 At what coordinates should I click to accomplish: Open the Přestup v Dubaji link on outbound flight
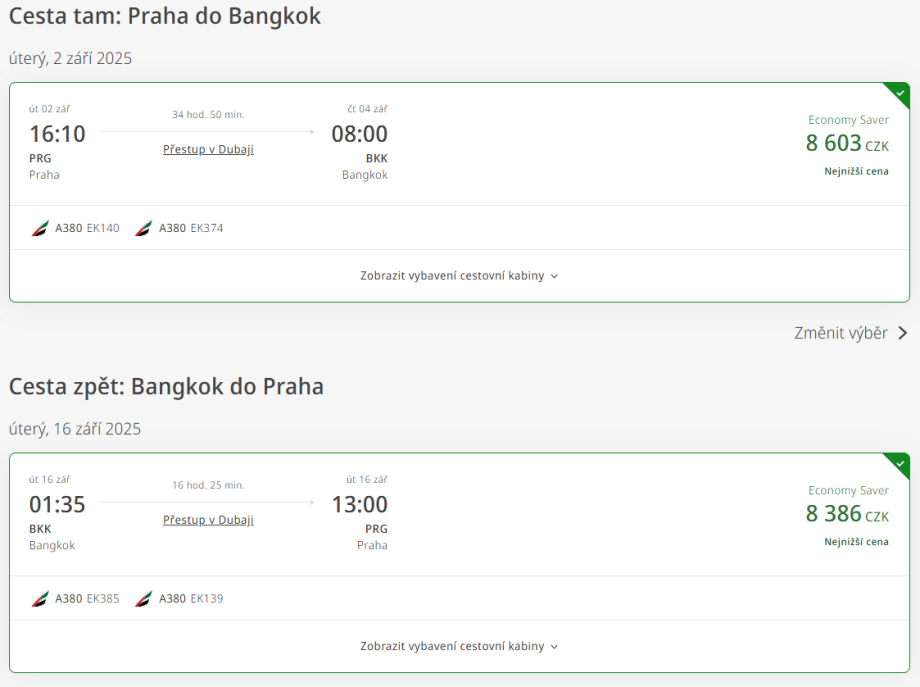coord(208,149)
